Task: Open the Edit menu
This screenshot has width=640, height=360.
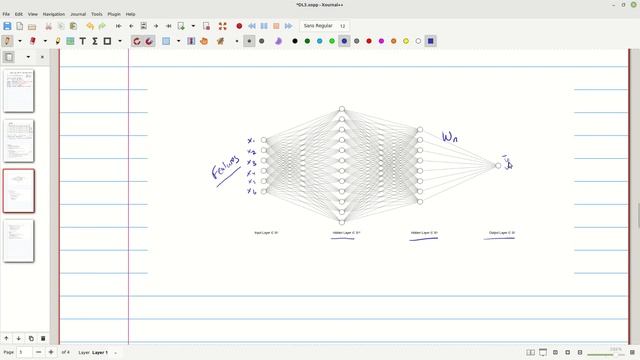Action: pyautogui.click(x=19, y=14)
